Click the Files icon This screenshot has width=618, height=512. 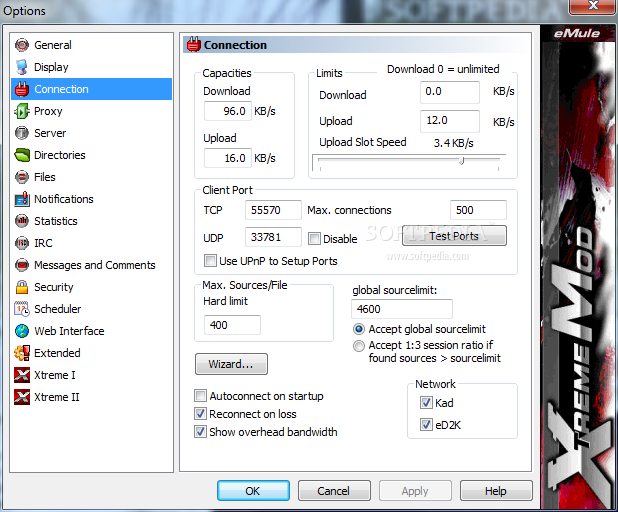pyautogui.click(x=22, y=177)
